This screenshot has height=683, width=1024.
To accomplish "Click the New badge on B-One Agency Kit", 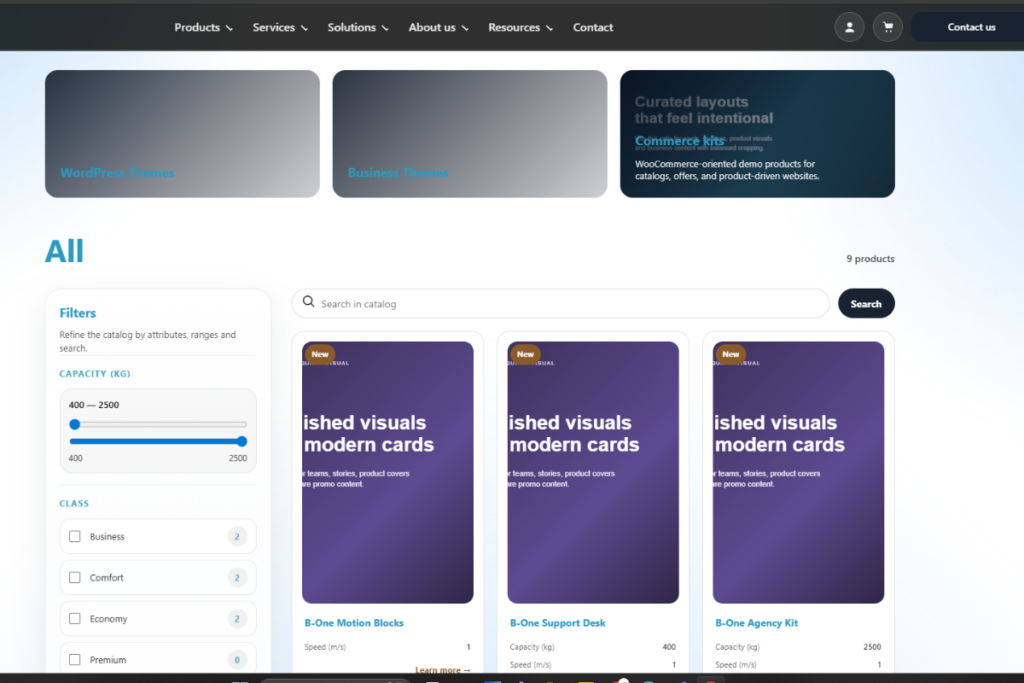I will (731, 354).
